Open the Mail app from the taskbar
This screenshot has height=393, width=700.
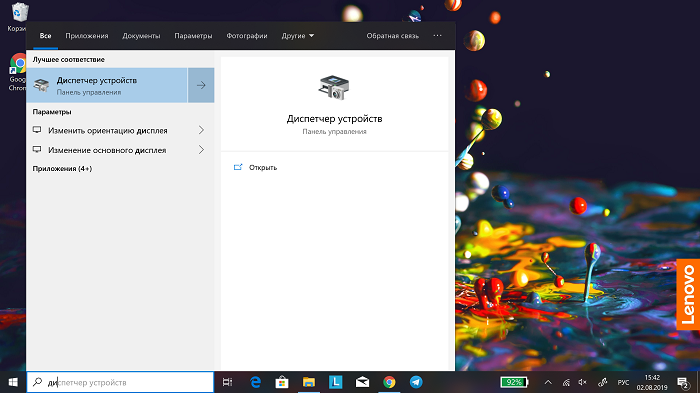(x=362, y=382)
